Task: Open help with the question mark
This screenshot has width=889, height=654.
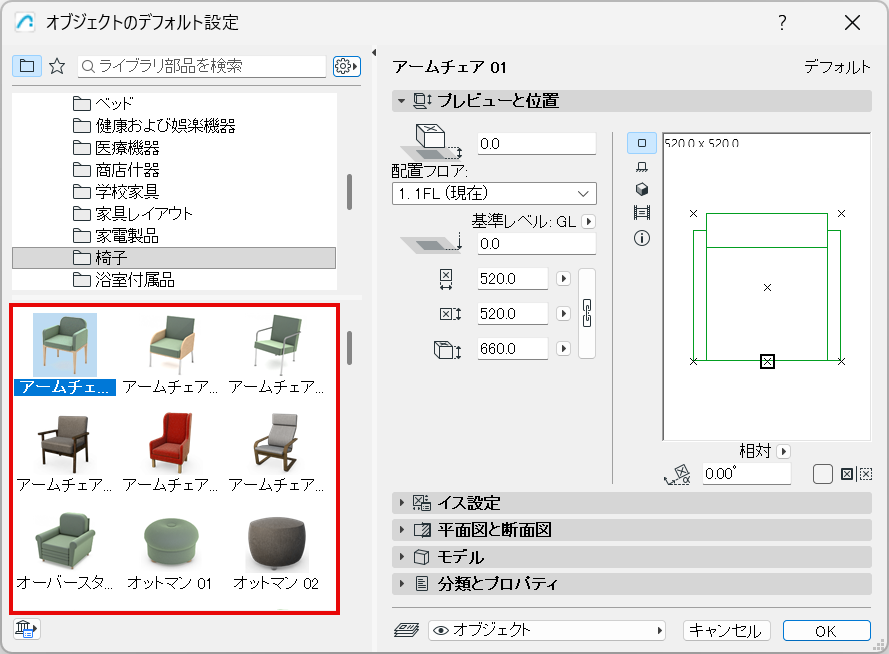Action: pyautogui.click(x=782, y=23)
